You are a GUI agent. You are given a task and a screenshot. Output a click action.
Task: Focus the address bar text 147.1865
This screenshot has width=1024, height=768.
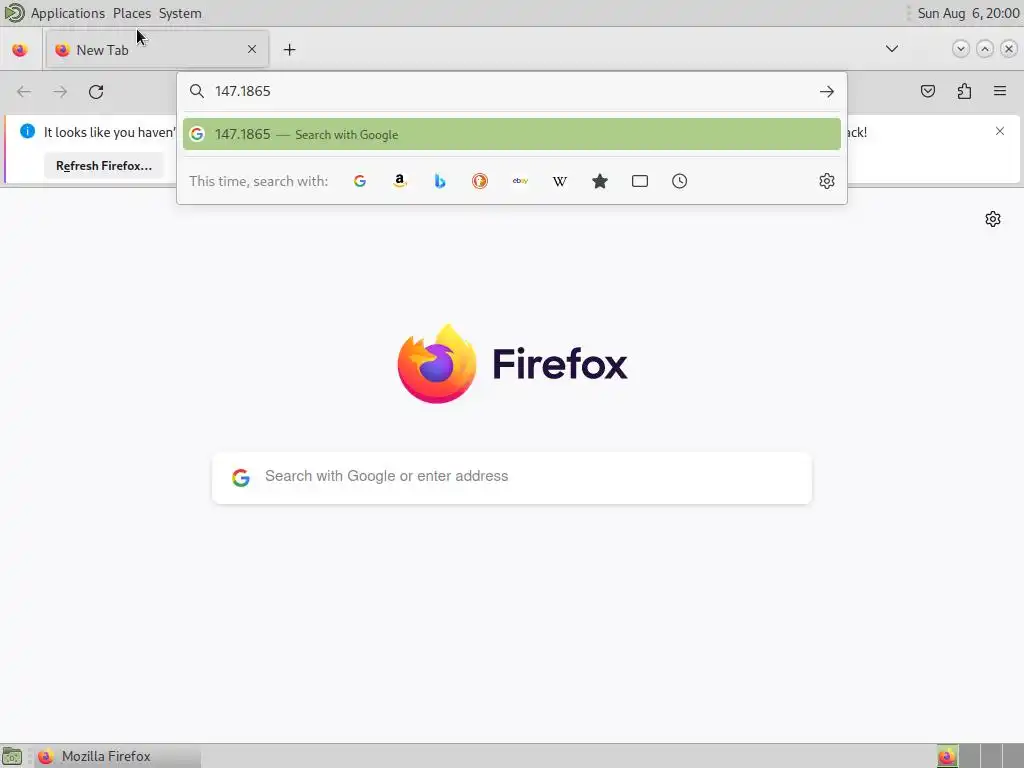[243, 91]
